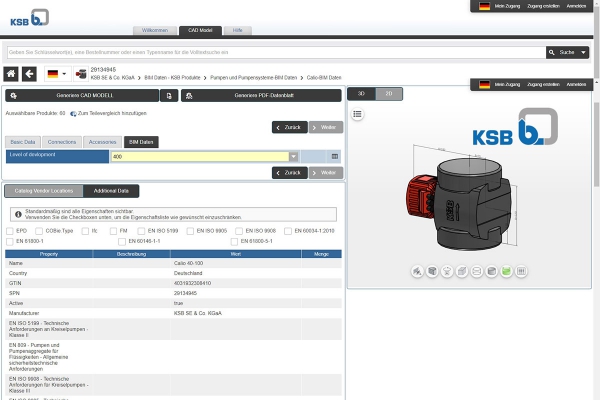
Task: Click the table icon beside Level of development
Action: [x=335, y=157]
